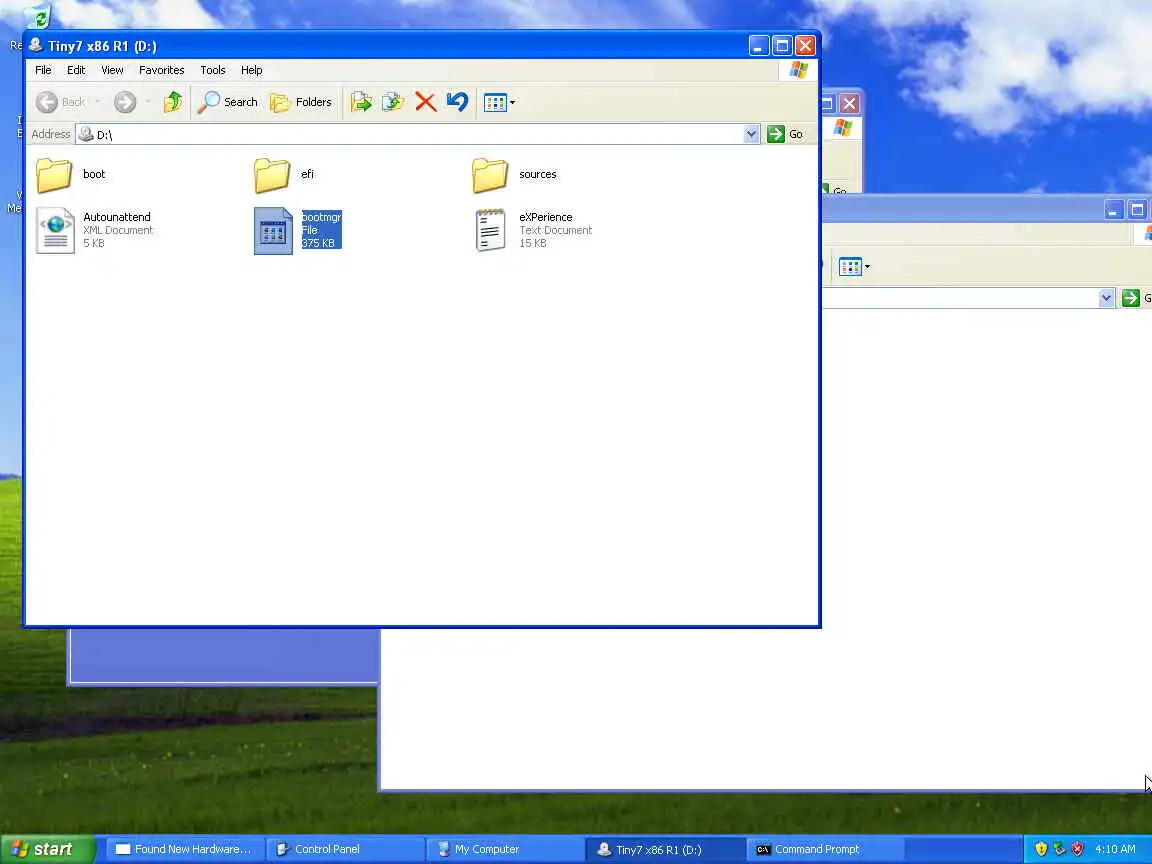Screen dimensions: 1152x864
Task: Click the eXPerience file name
Action: (x=546, y=217)
